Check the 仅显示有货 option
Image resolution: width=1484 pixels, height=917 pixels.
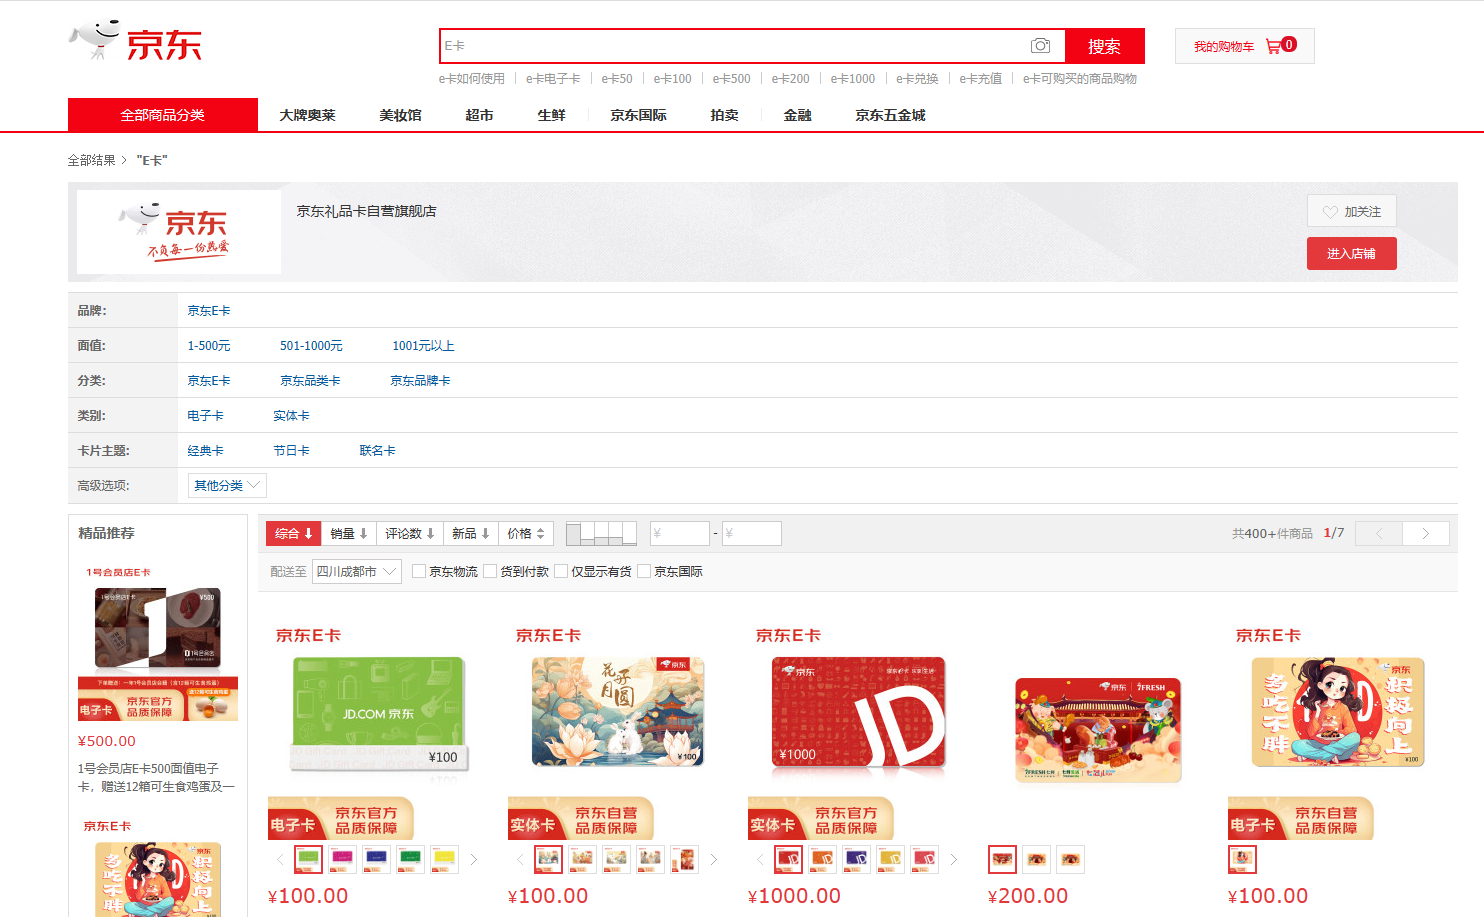[x=561, y=571]
